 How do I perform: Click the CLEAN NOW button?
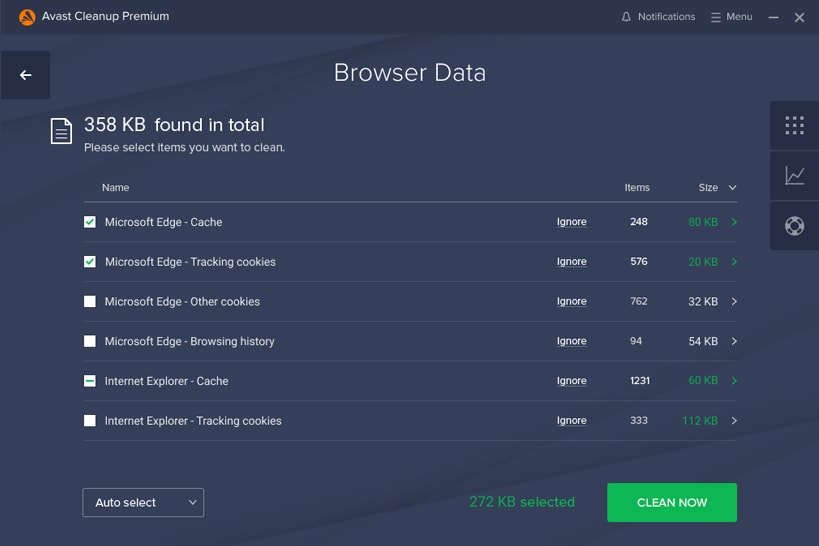pyautogui.click(x=672, y=503)
